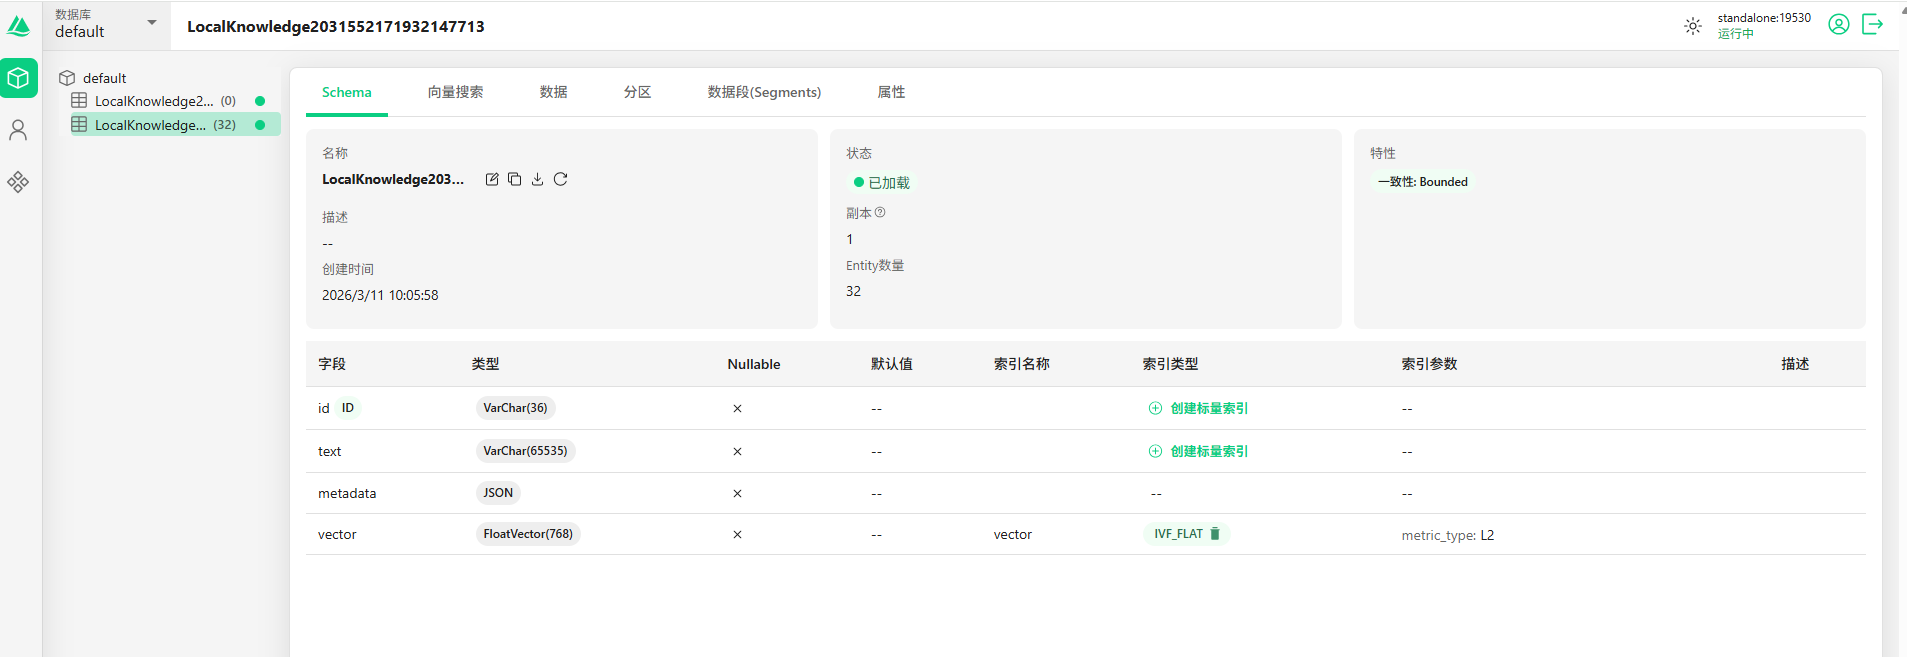Click the text field name cell

[x=330, y=451]
